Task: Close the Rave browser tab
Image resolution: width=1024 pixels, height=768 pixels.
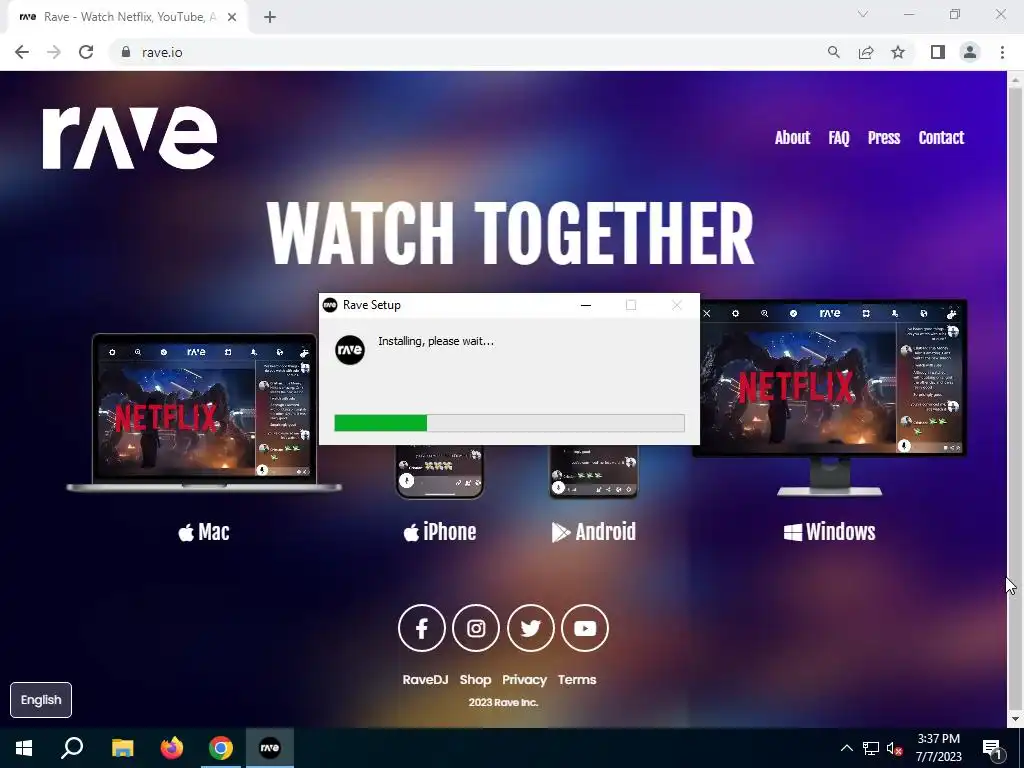Action: tap(232, 17)
